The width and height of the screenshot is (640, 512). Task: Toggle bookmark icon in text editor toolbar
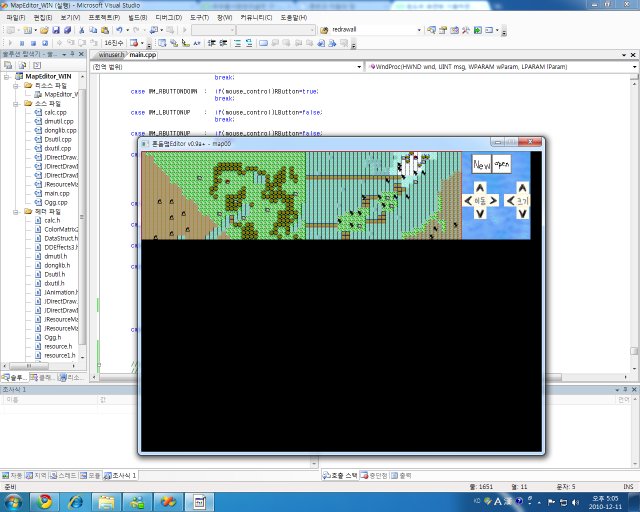pyautogui.click(x=263, y=43)
